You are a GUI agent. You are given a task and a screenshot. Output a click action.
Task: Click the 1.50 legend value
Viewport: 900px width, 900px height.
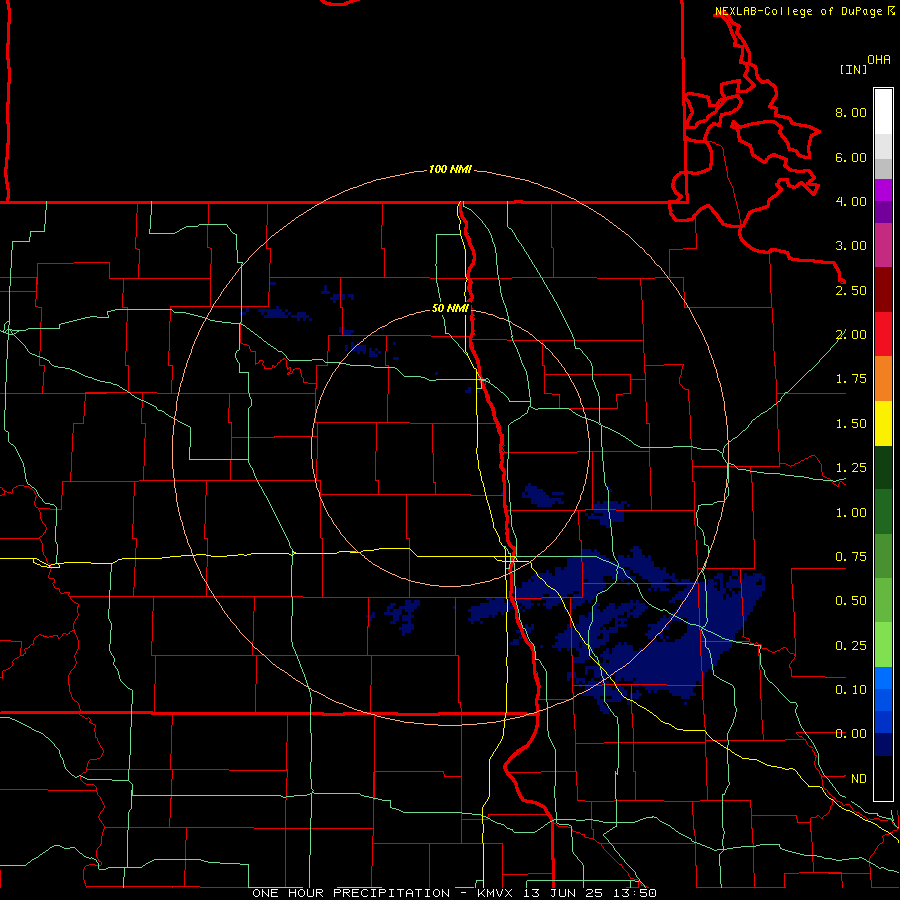tap(851, 424)
